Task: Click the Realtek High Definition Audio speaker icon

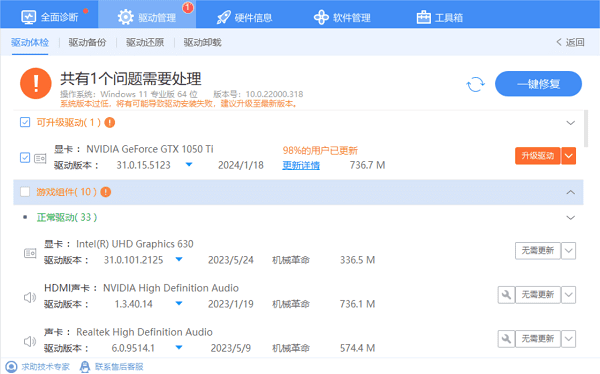Action: pyautogui.click(x=30, y=341)
